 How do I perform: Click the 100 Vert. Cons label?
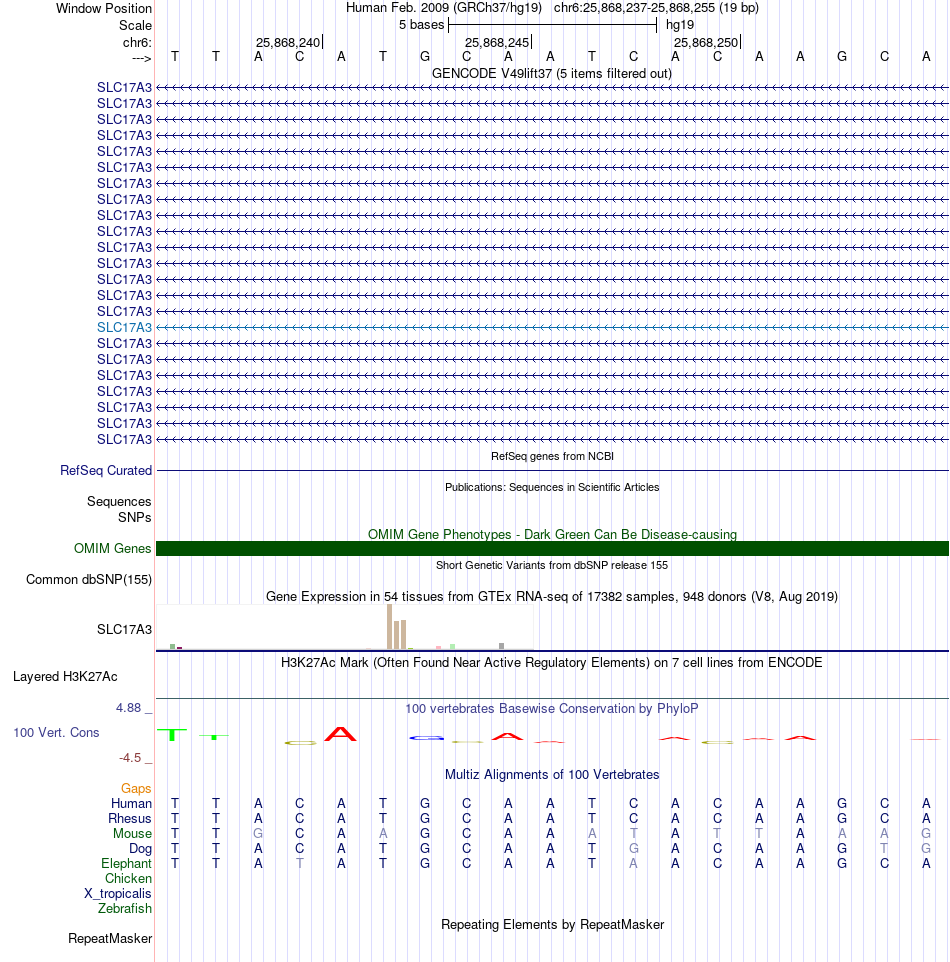[x=56, y=733]
